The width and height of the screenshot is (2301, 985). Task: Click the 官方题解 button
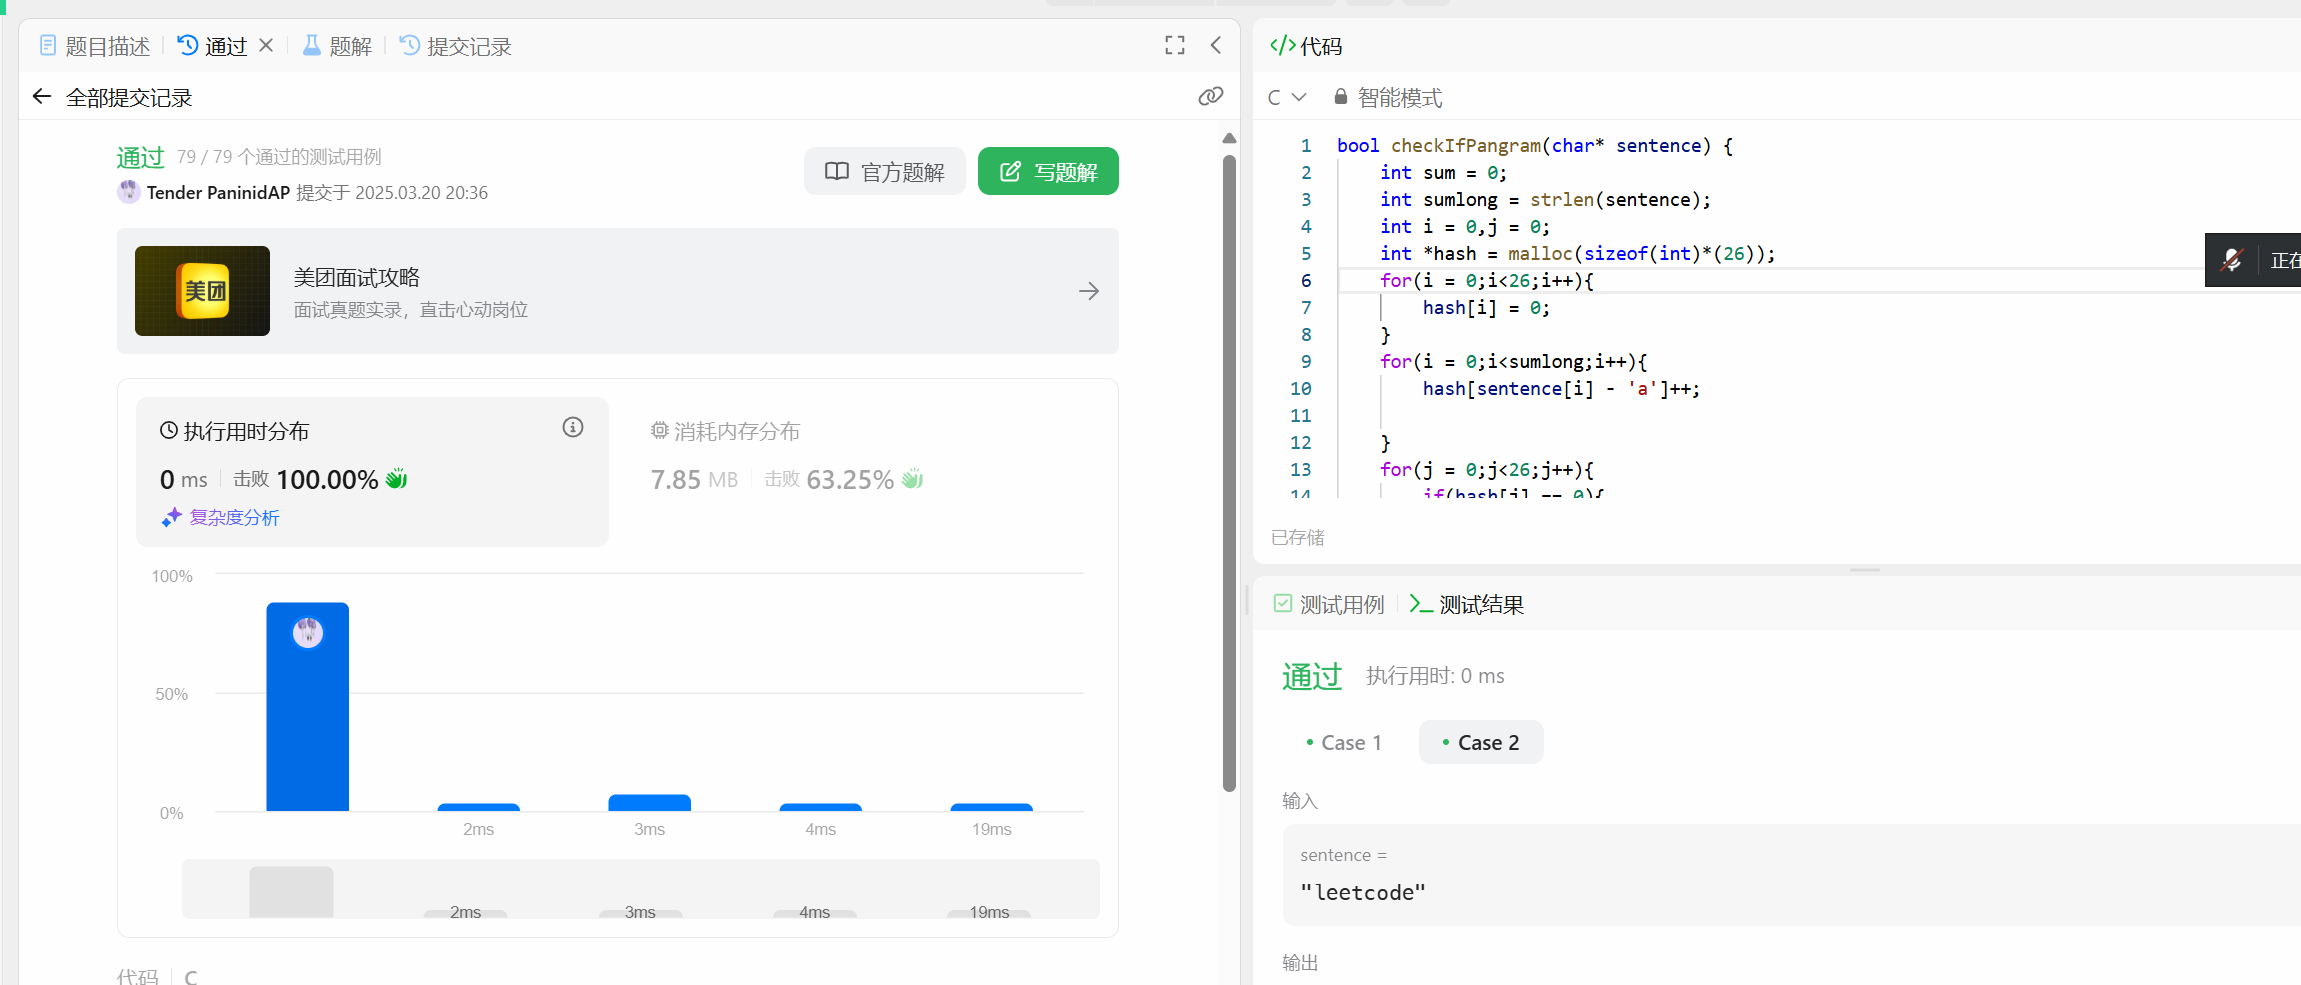884,172
